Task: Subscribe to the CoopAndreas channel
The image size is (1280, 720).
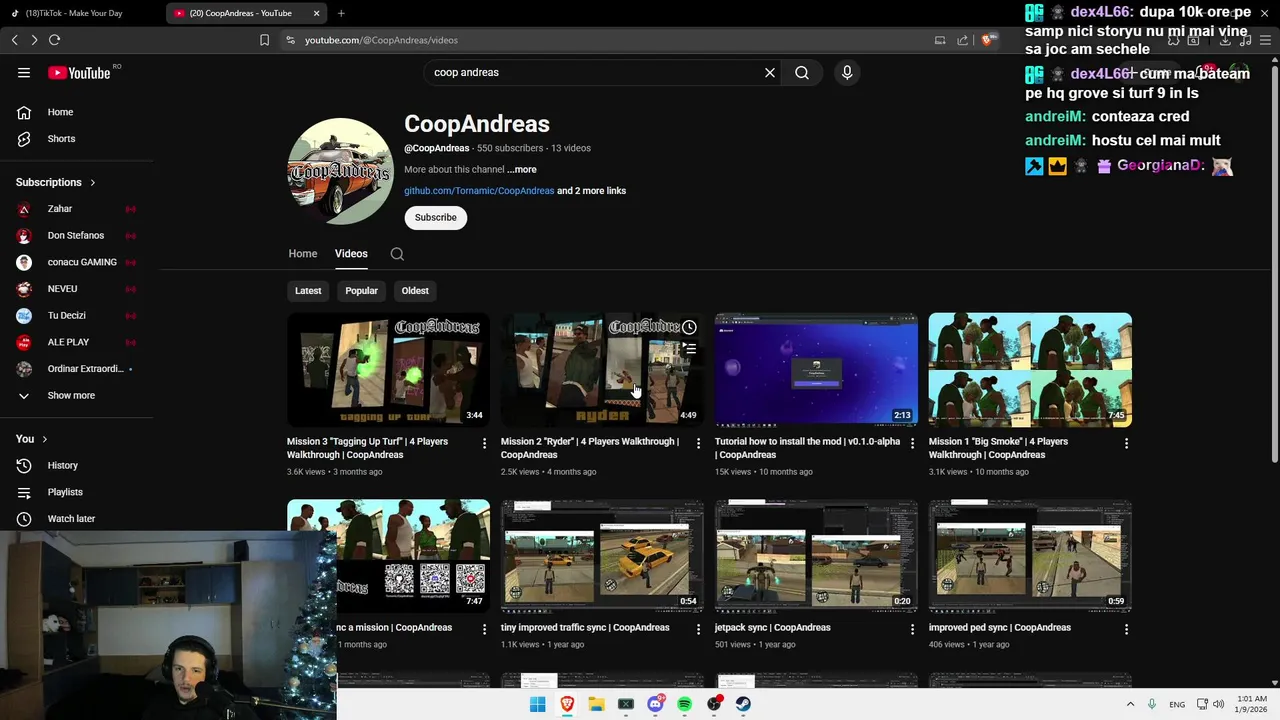Action: pos(436,217)
